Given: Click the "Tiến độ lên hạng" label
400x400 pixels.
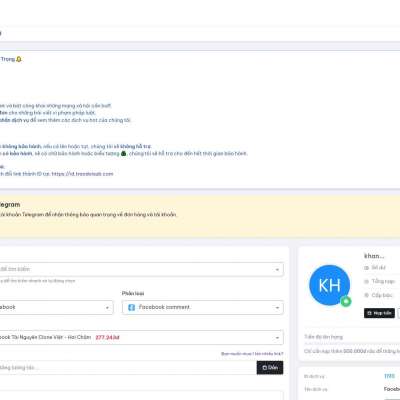Looking at the screenshot, I should coord(323,337).
